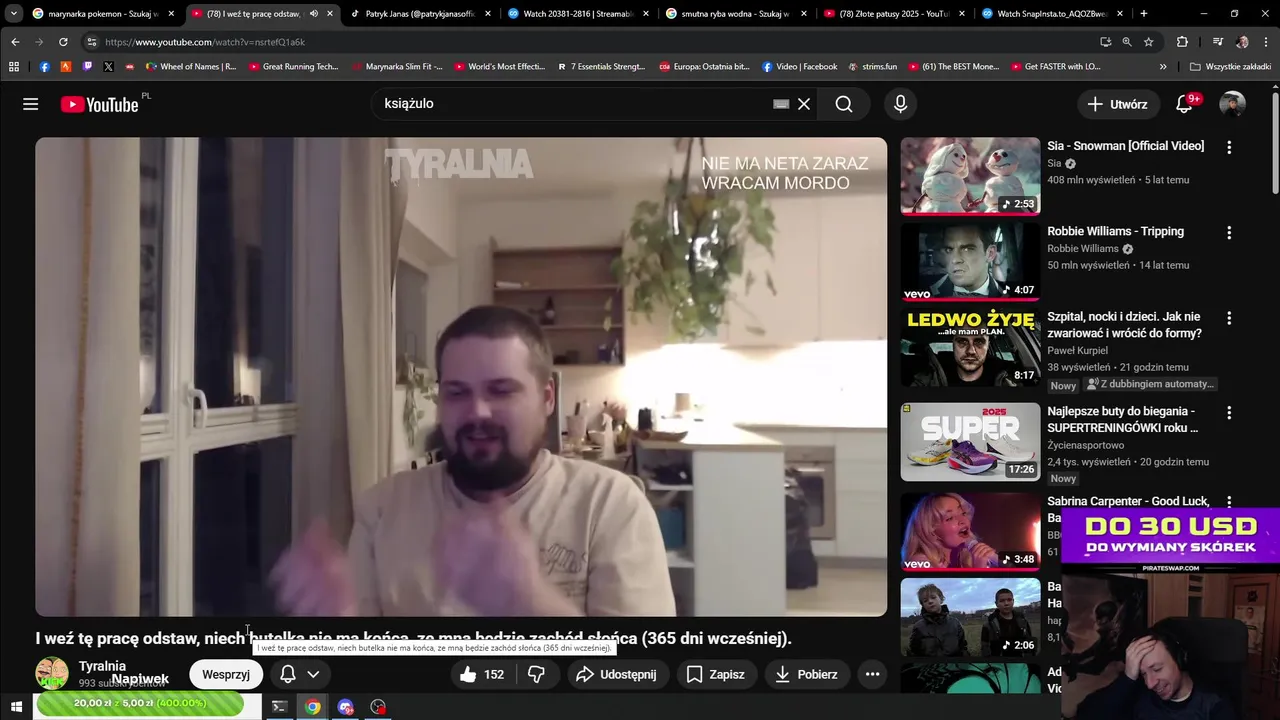Clear the search box with the X icon

803,104
